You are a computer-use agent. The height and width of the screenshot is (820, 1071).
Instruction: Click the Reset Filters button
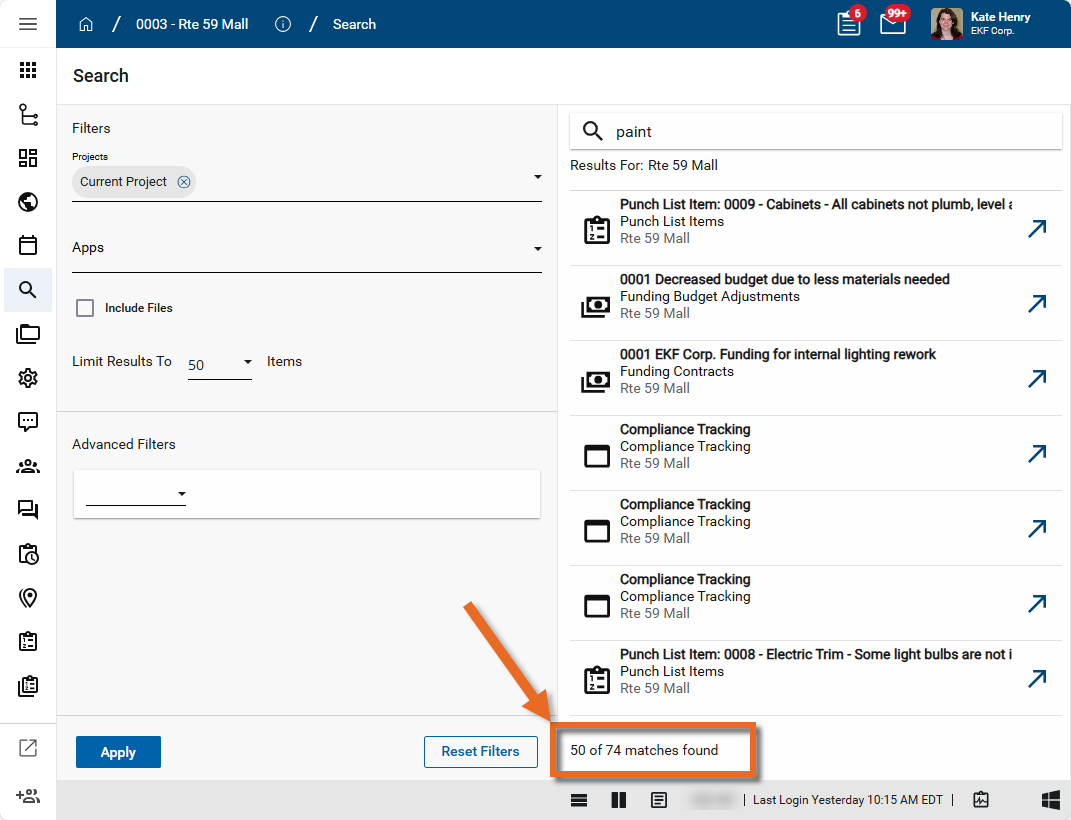point(480,752)
